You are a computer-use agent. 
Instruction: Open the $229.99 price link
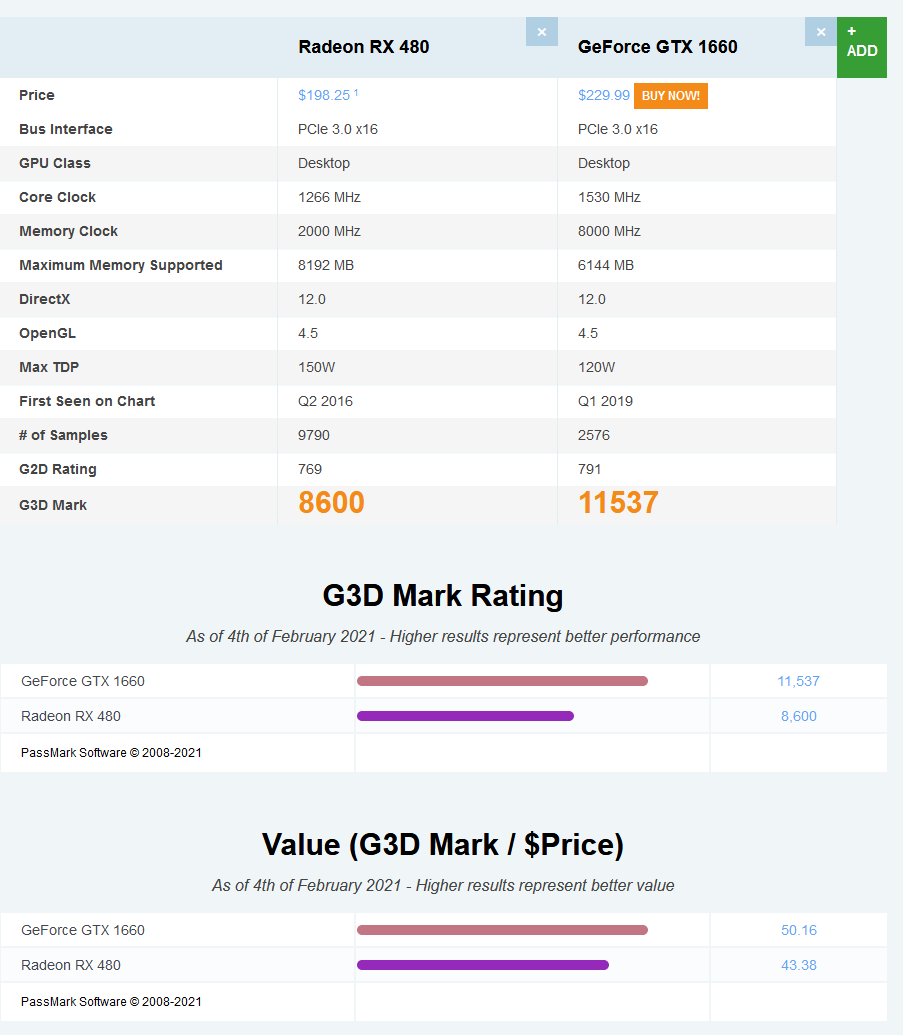click(x=603, y=95)
